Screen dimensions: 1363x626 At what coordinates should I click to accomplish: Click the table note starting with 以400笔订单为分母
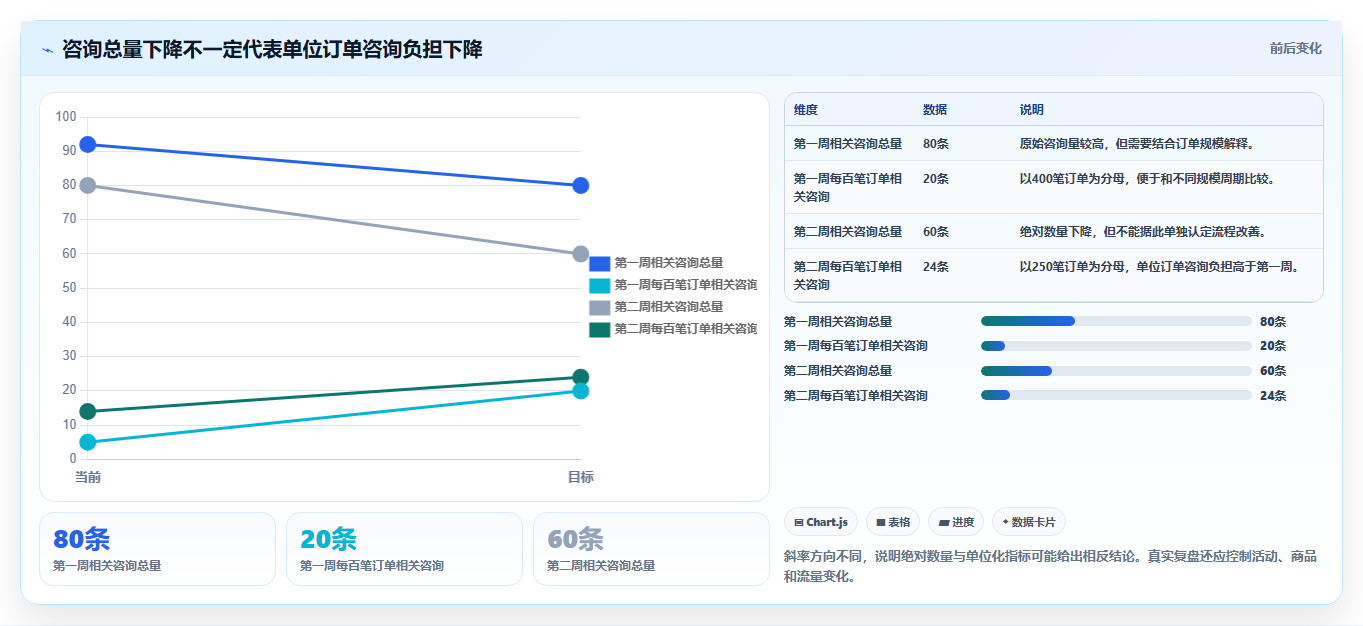pos(1147,179)
